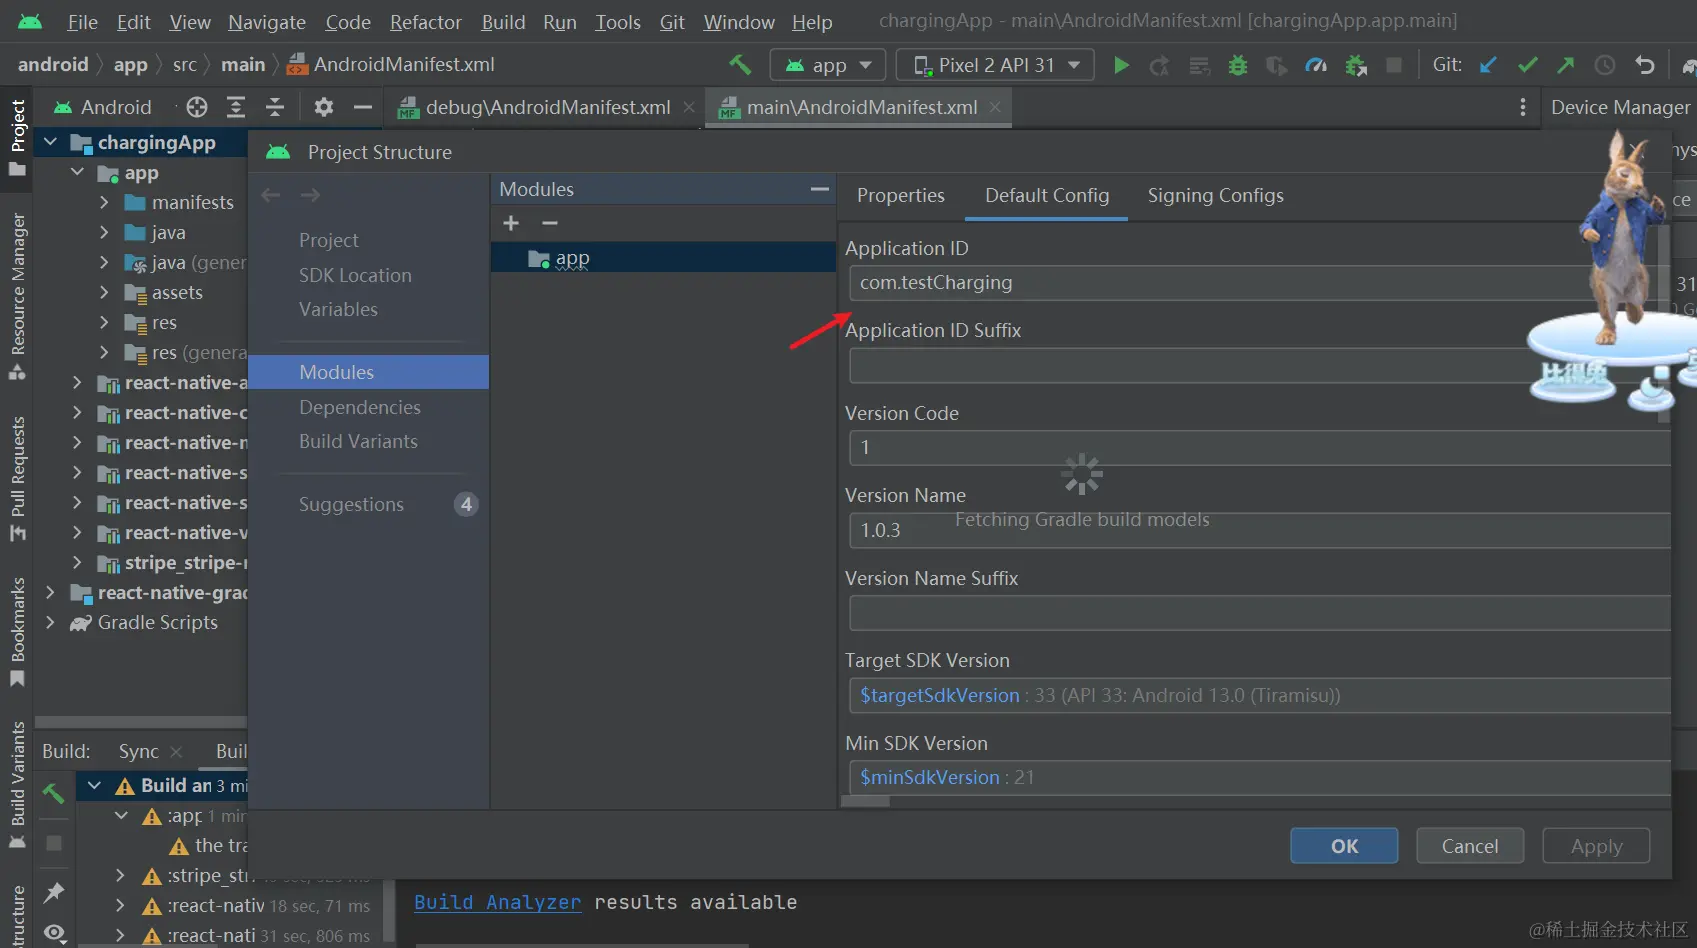1697x948 pixels.
Task: Toggle the Build Variants tool window strip
Action: pyautogui.click(x=17, y=785)
